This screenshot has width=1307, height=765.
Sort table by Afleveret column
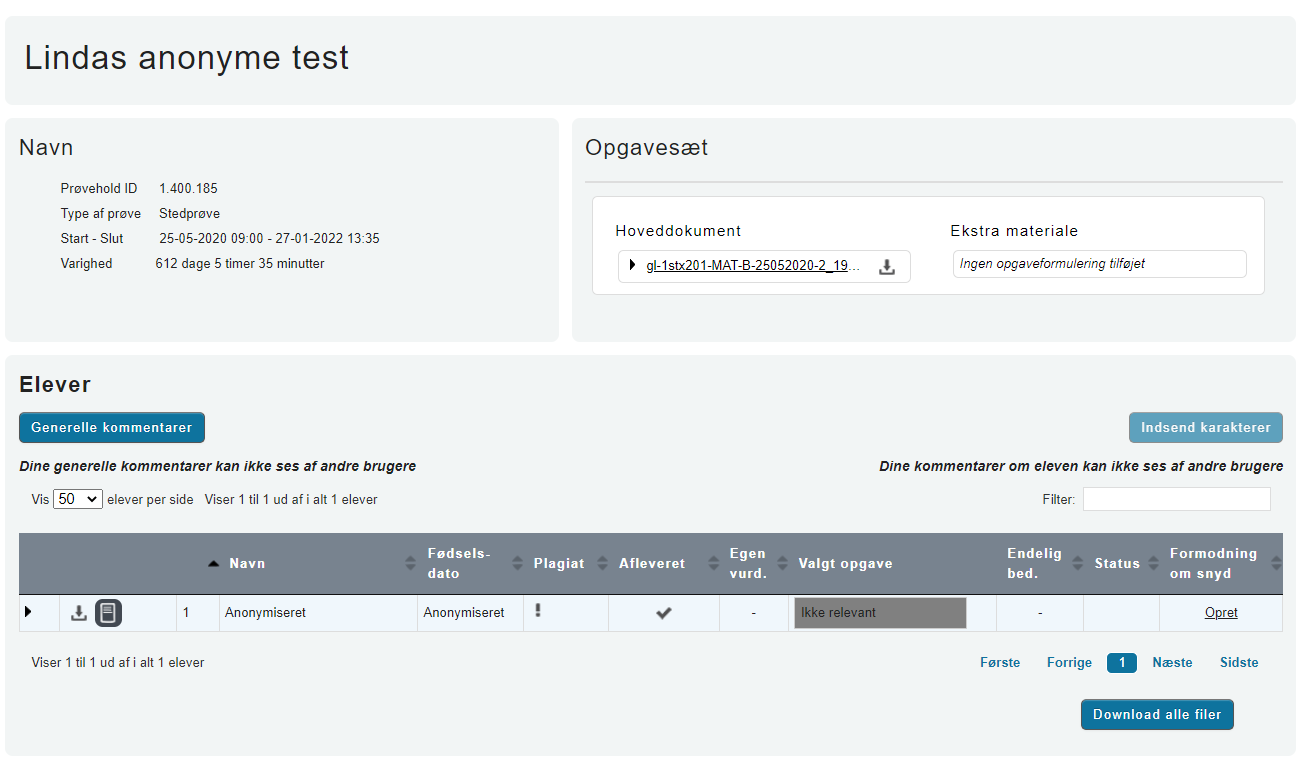tap(664, 563)
